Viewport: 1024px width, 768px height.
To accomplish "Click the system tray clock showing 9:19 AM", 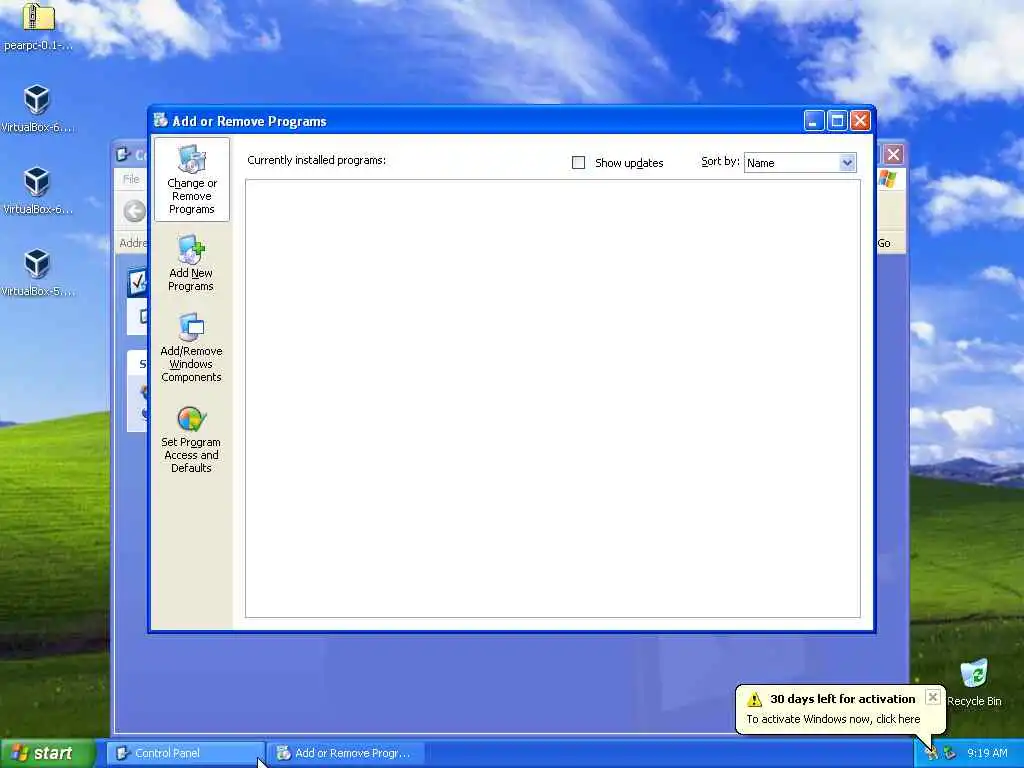I will pos(987,753).
